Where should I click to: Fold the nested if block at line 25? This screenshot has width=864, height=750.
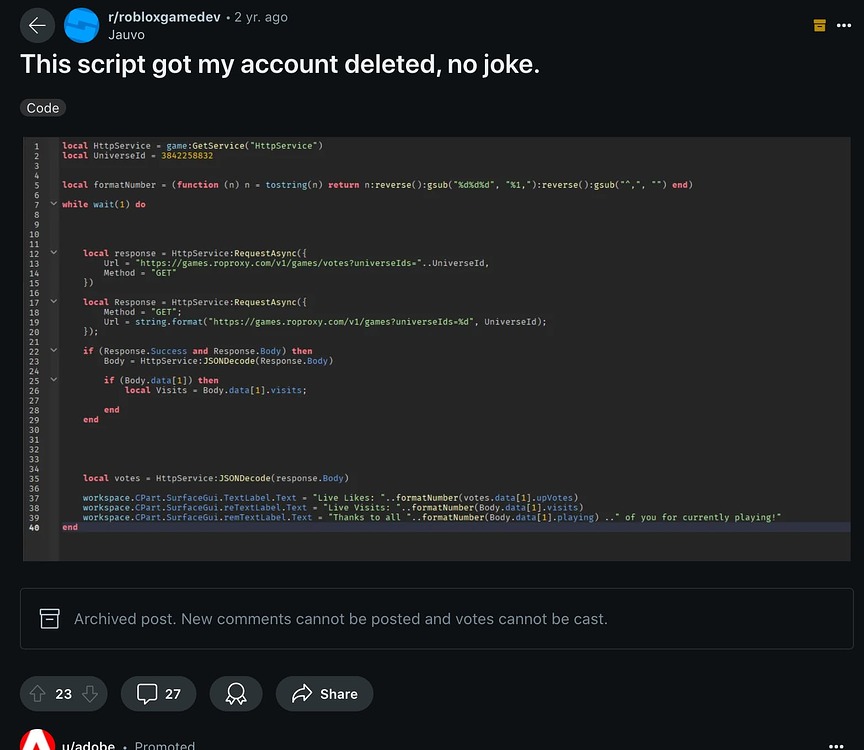(54, 380)
